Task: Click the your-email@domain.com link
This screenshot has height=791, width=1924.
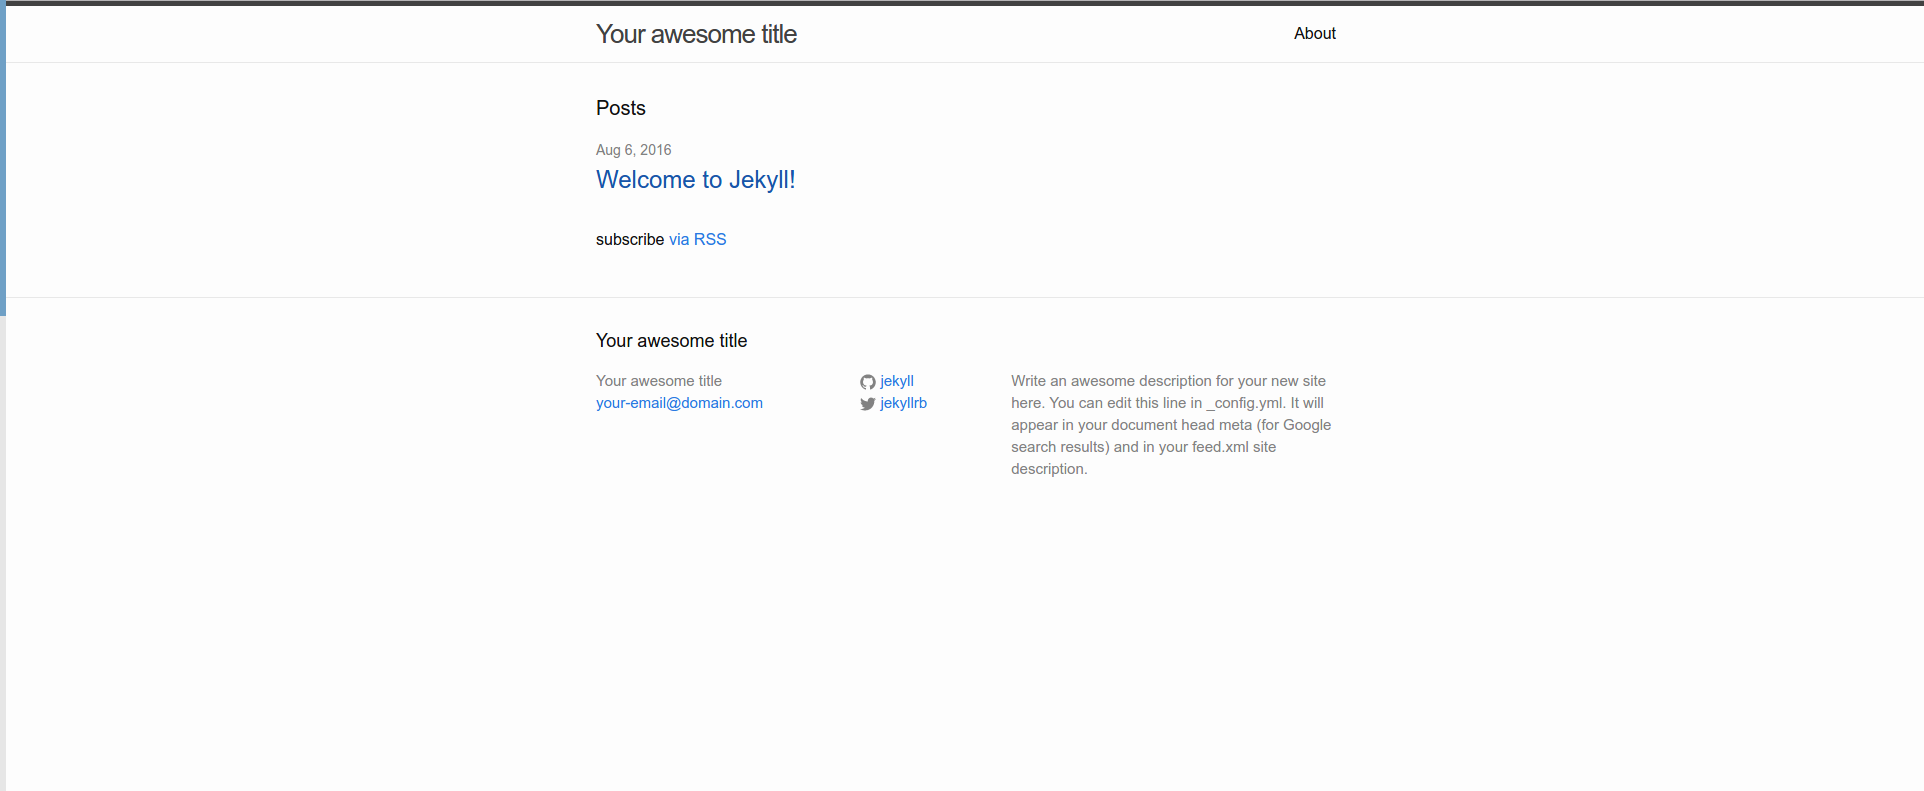Action: pyautogui.click(x=679, y=403)
